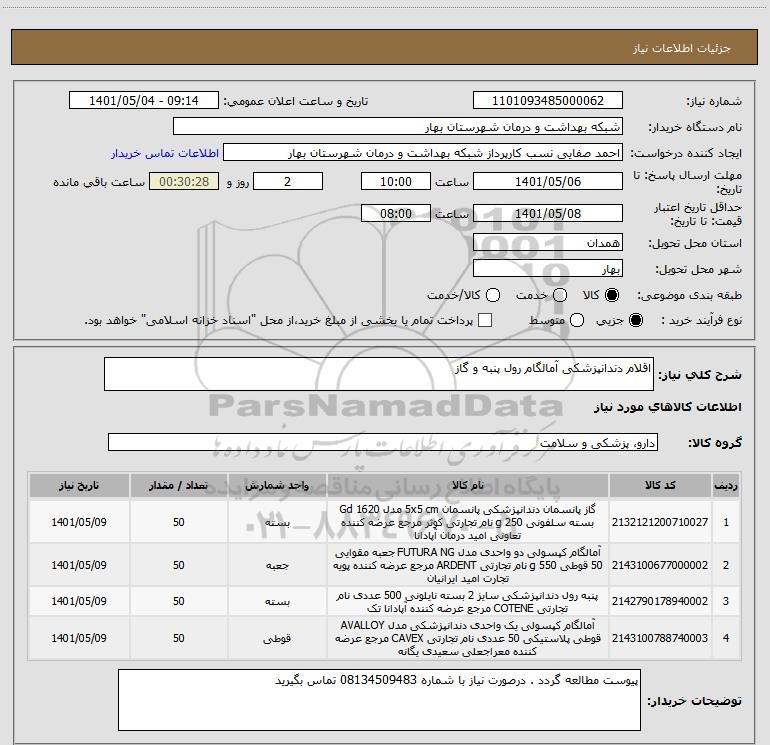Click the price validity date 1401/05/08
This screenshot has width=770, height=745.
[x=548, y=214]
